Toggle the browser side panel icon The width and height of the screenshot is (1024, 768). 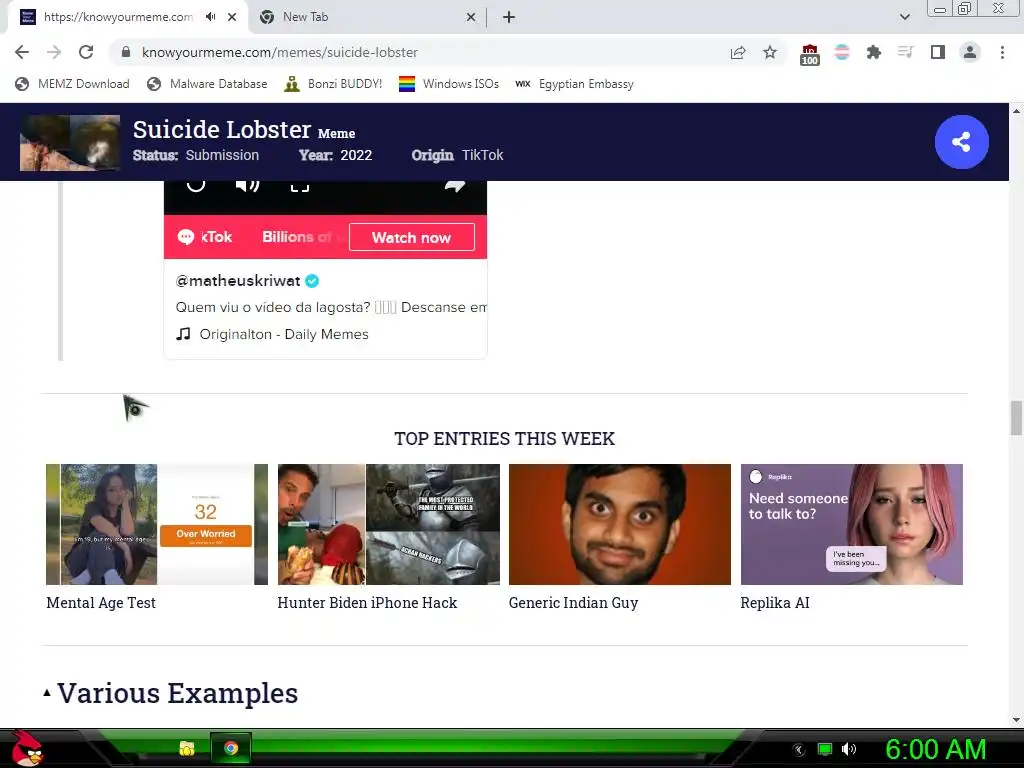tap(938, 52)
